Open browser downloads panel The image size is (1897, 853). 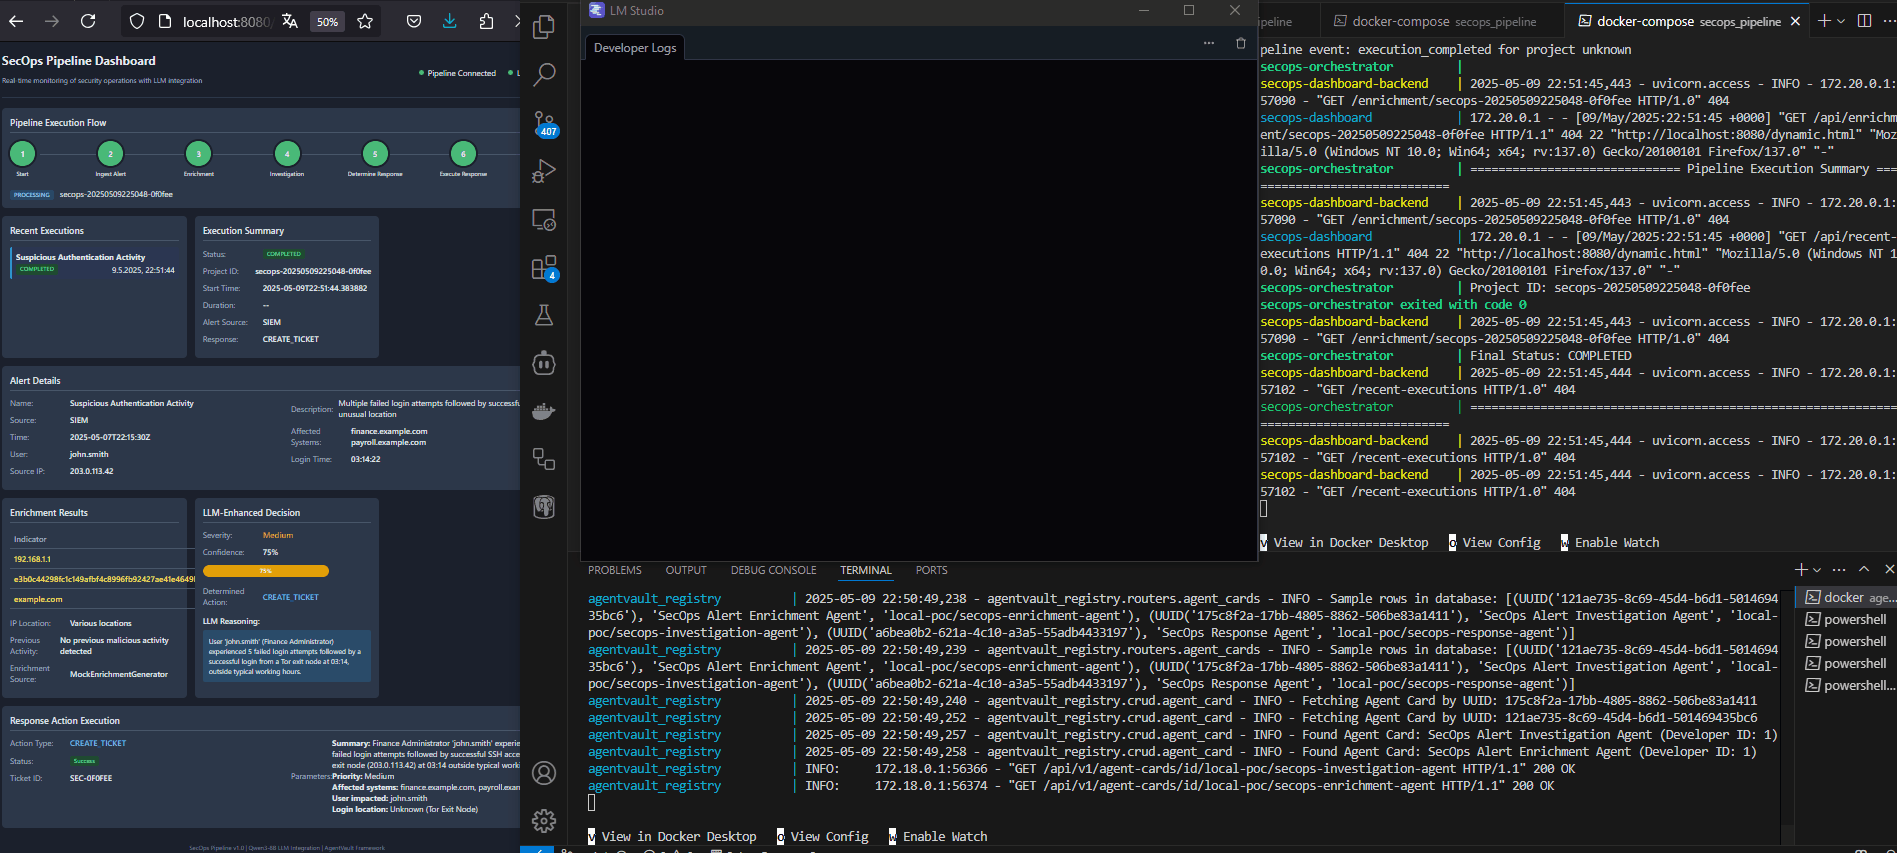[450, 21]
